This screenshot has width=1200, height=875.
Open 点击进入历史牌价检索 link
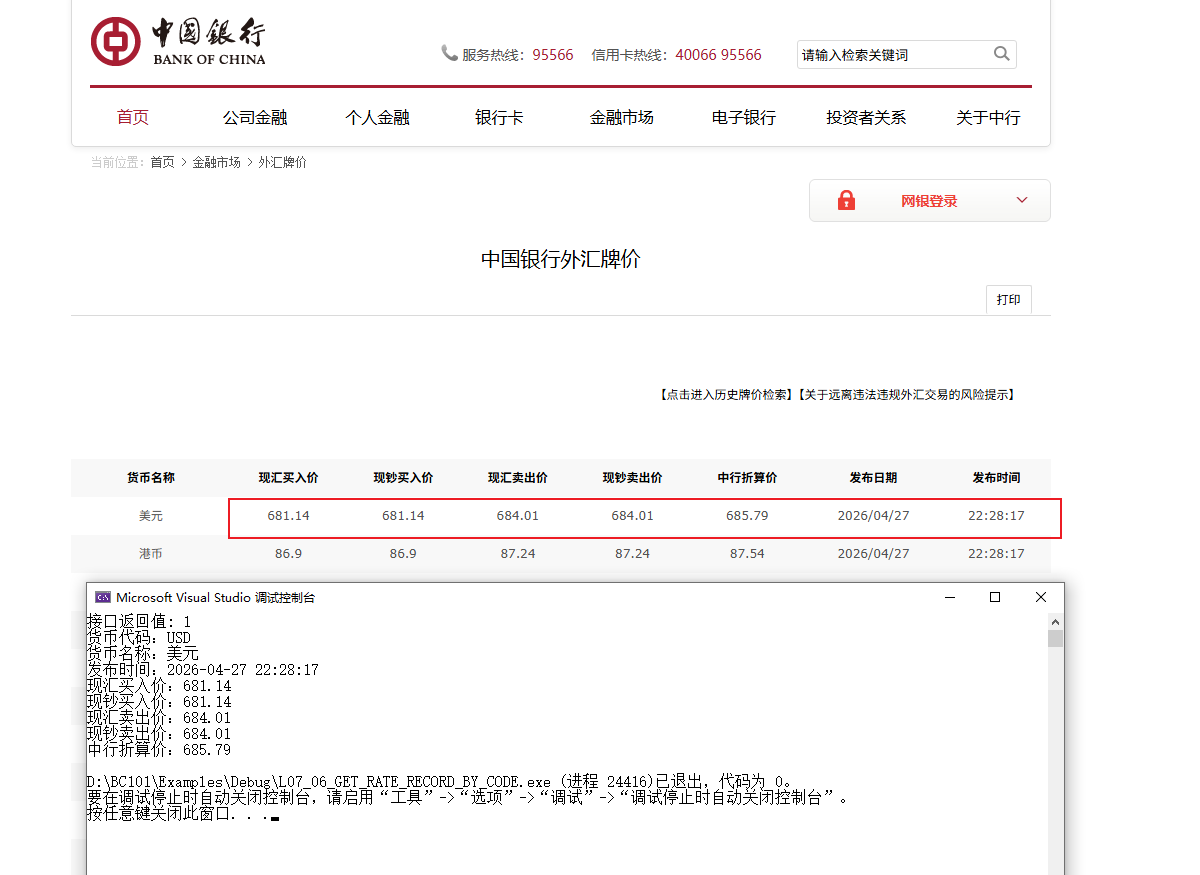coord(725,395)
